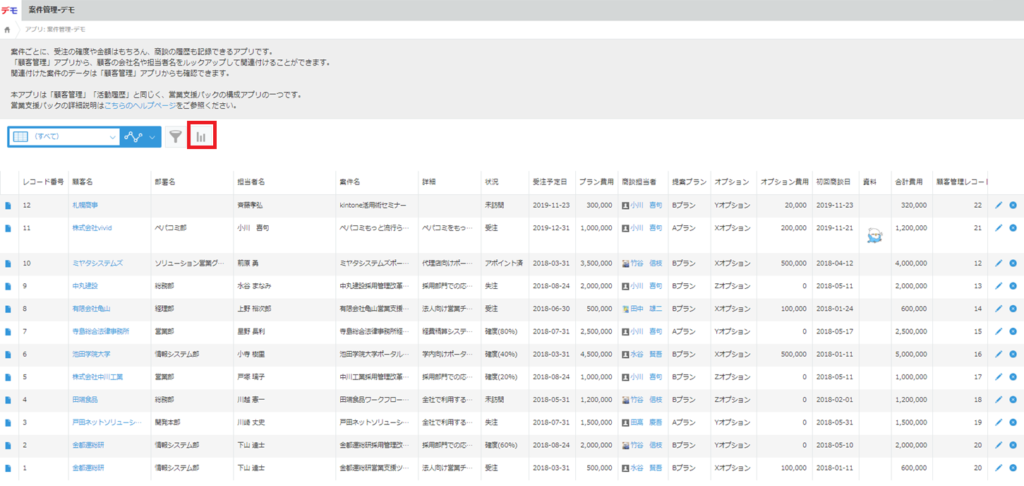Open the こちらのヘルプページ help link
The height and width of the screenshot is (486, 1024).
click(x=138, y=105)
